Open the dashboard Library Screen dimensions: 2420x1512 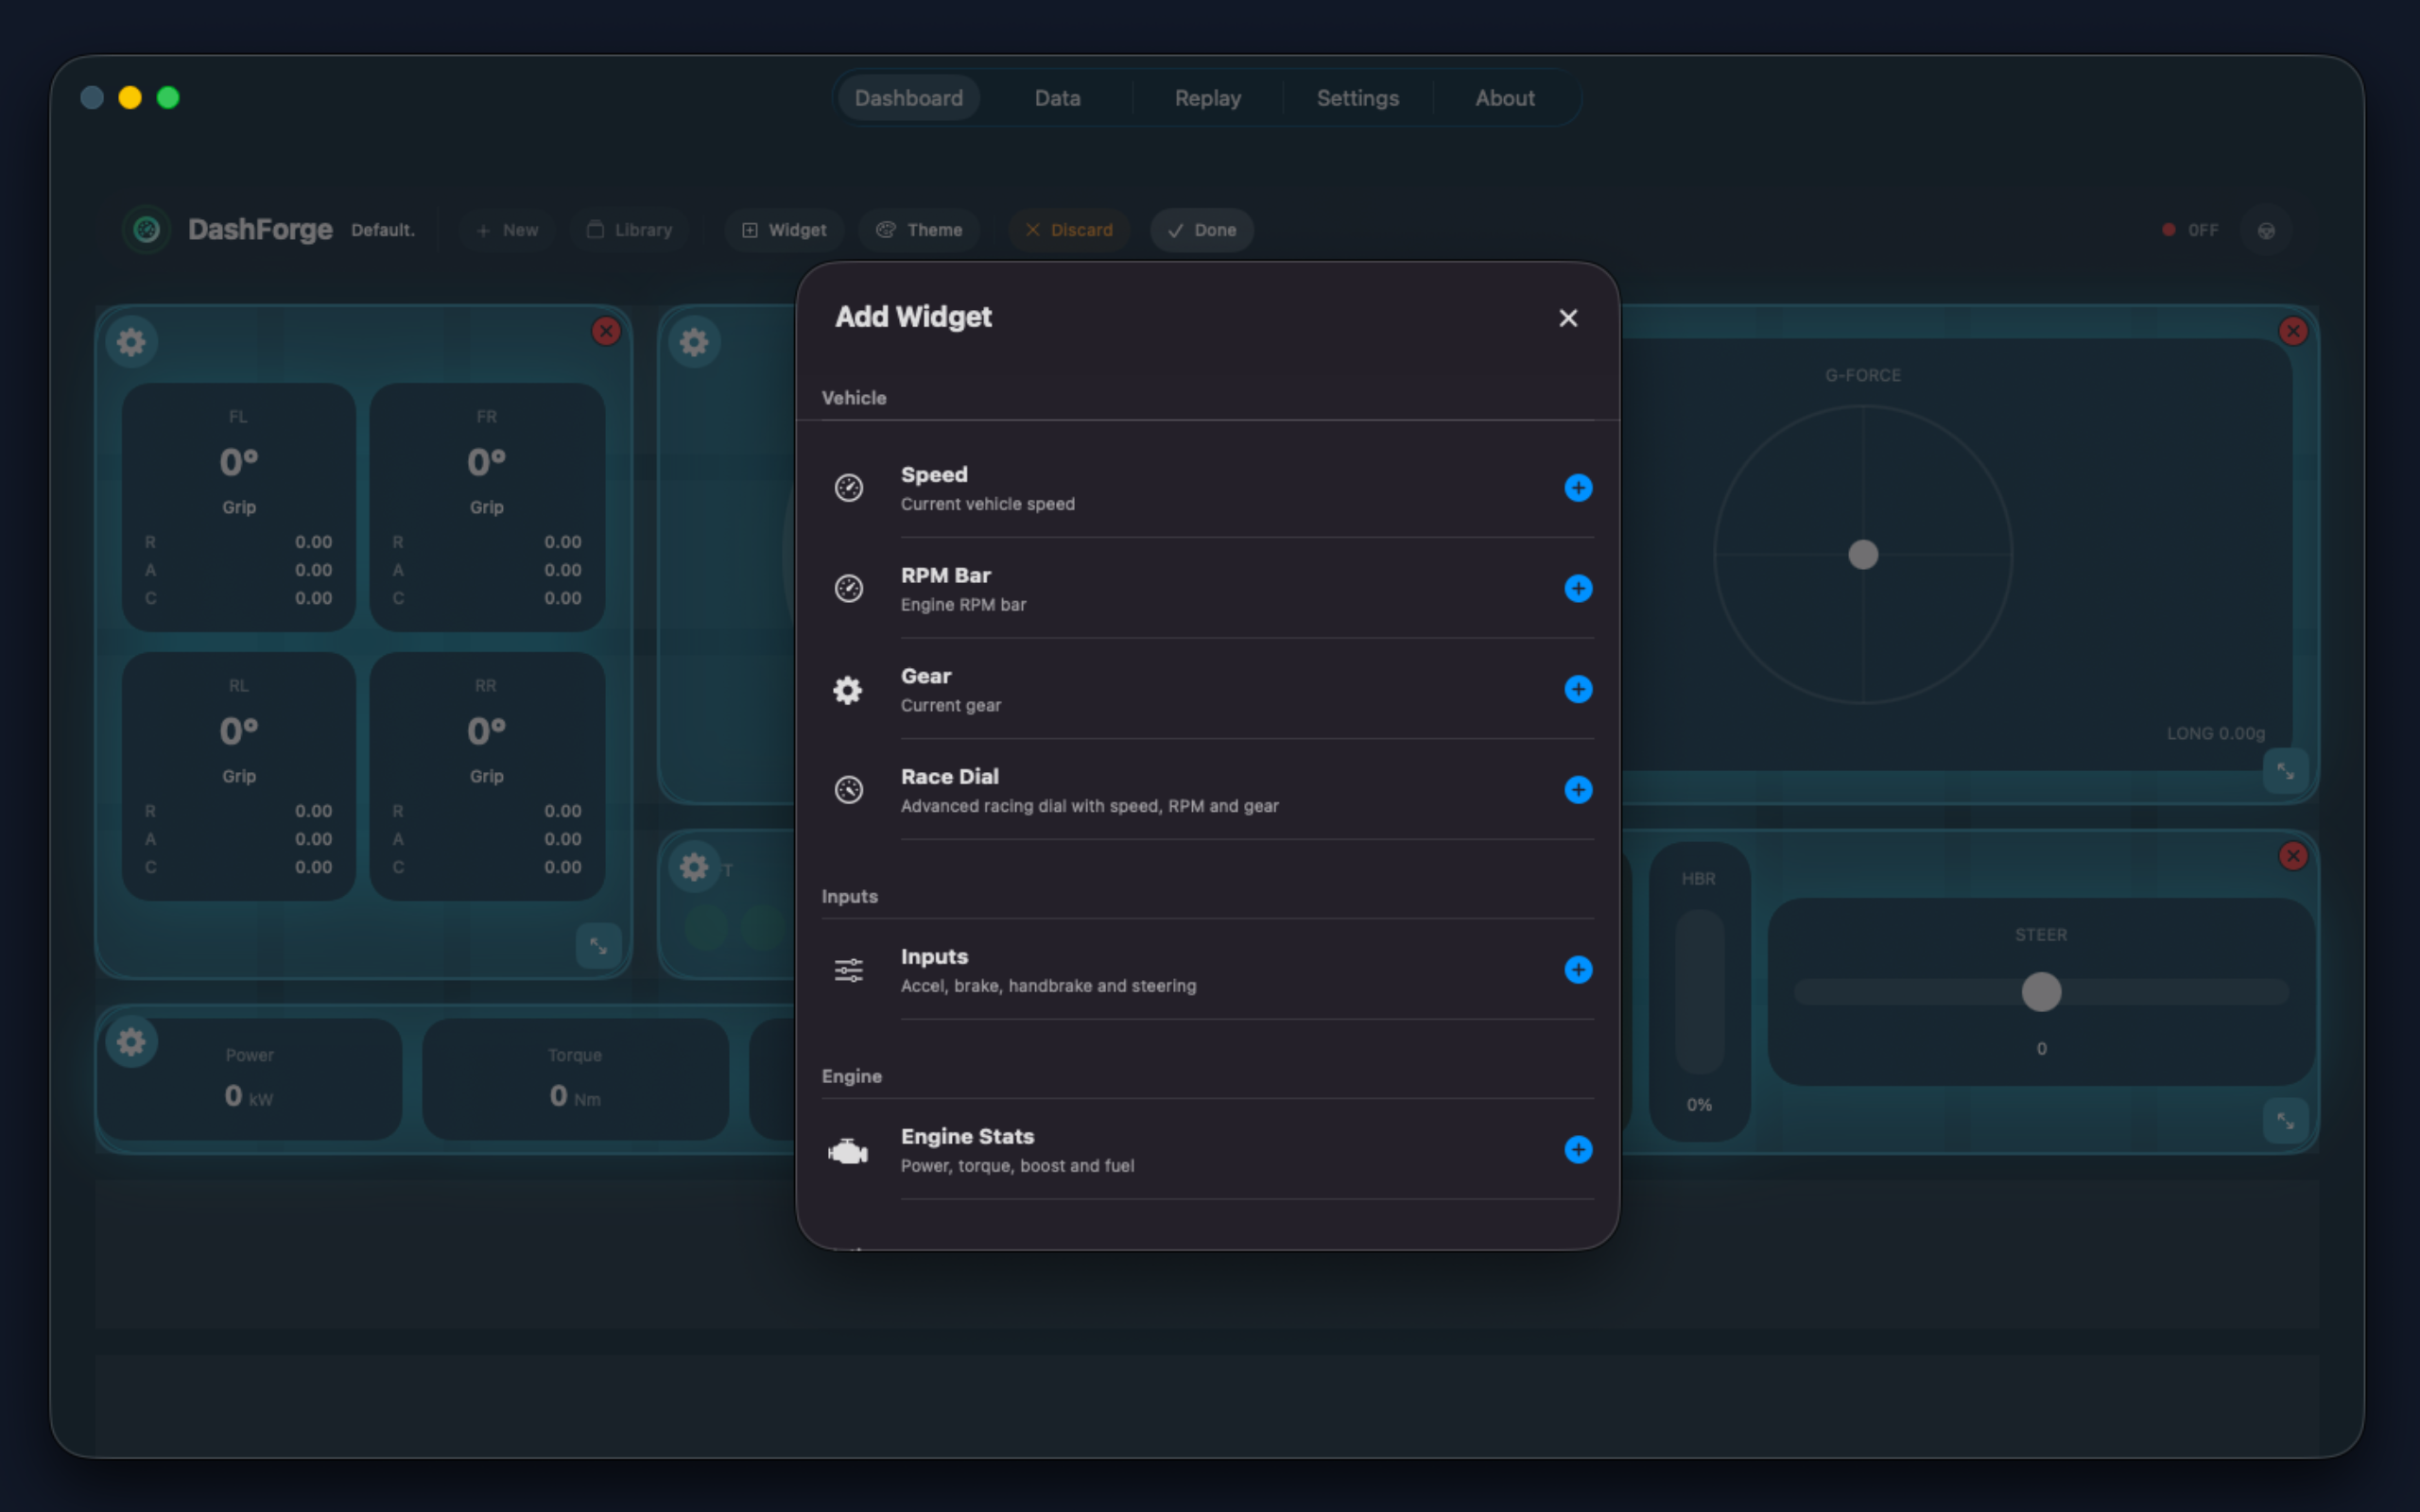click(x=629, y=230)
